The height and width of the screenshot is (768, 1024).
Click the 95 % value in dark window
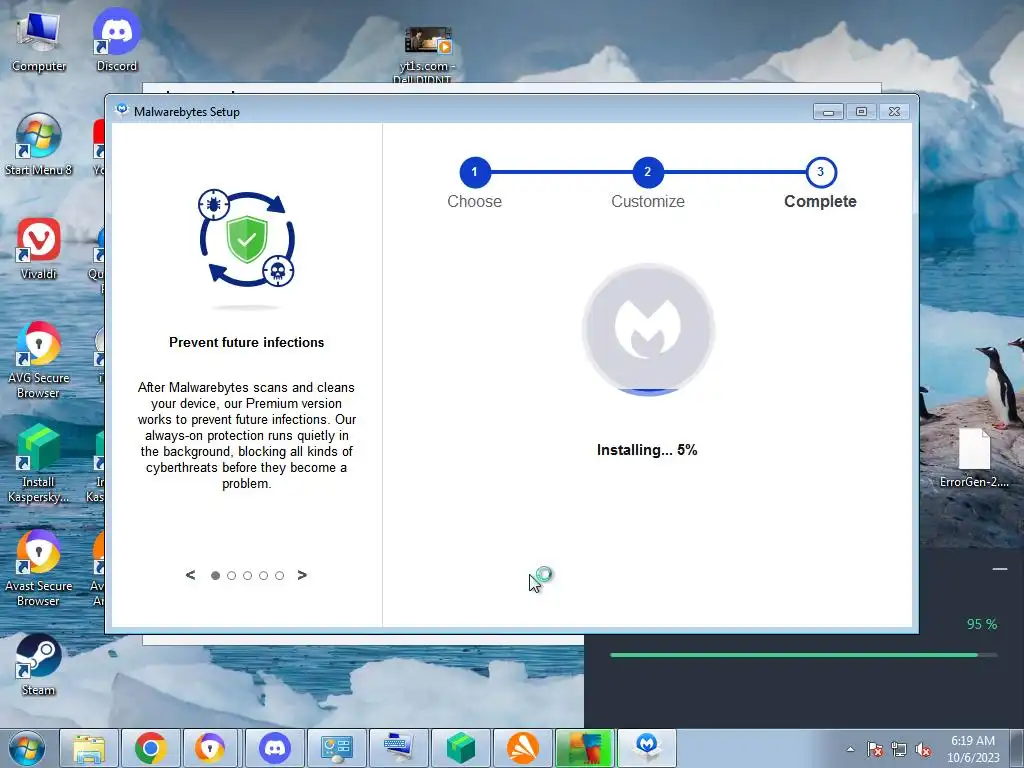coord(982,624)
